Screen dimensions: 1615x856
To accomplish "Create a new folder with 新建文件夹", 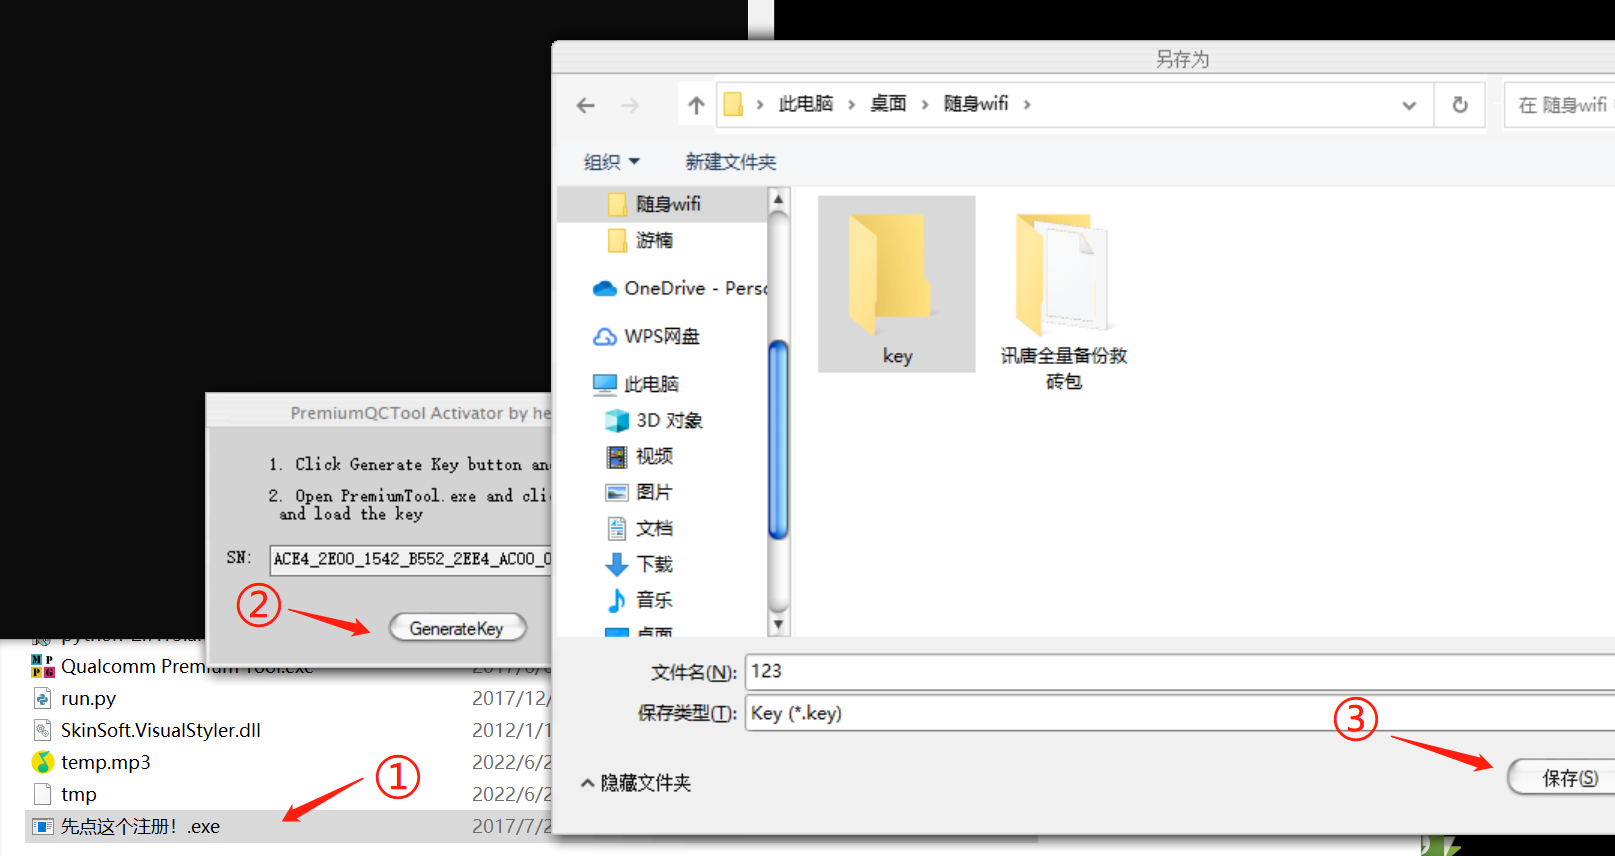I will pos(731,162).
